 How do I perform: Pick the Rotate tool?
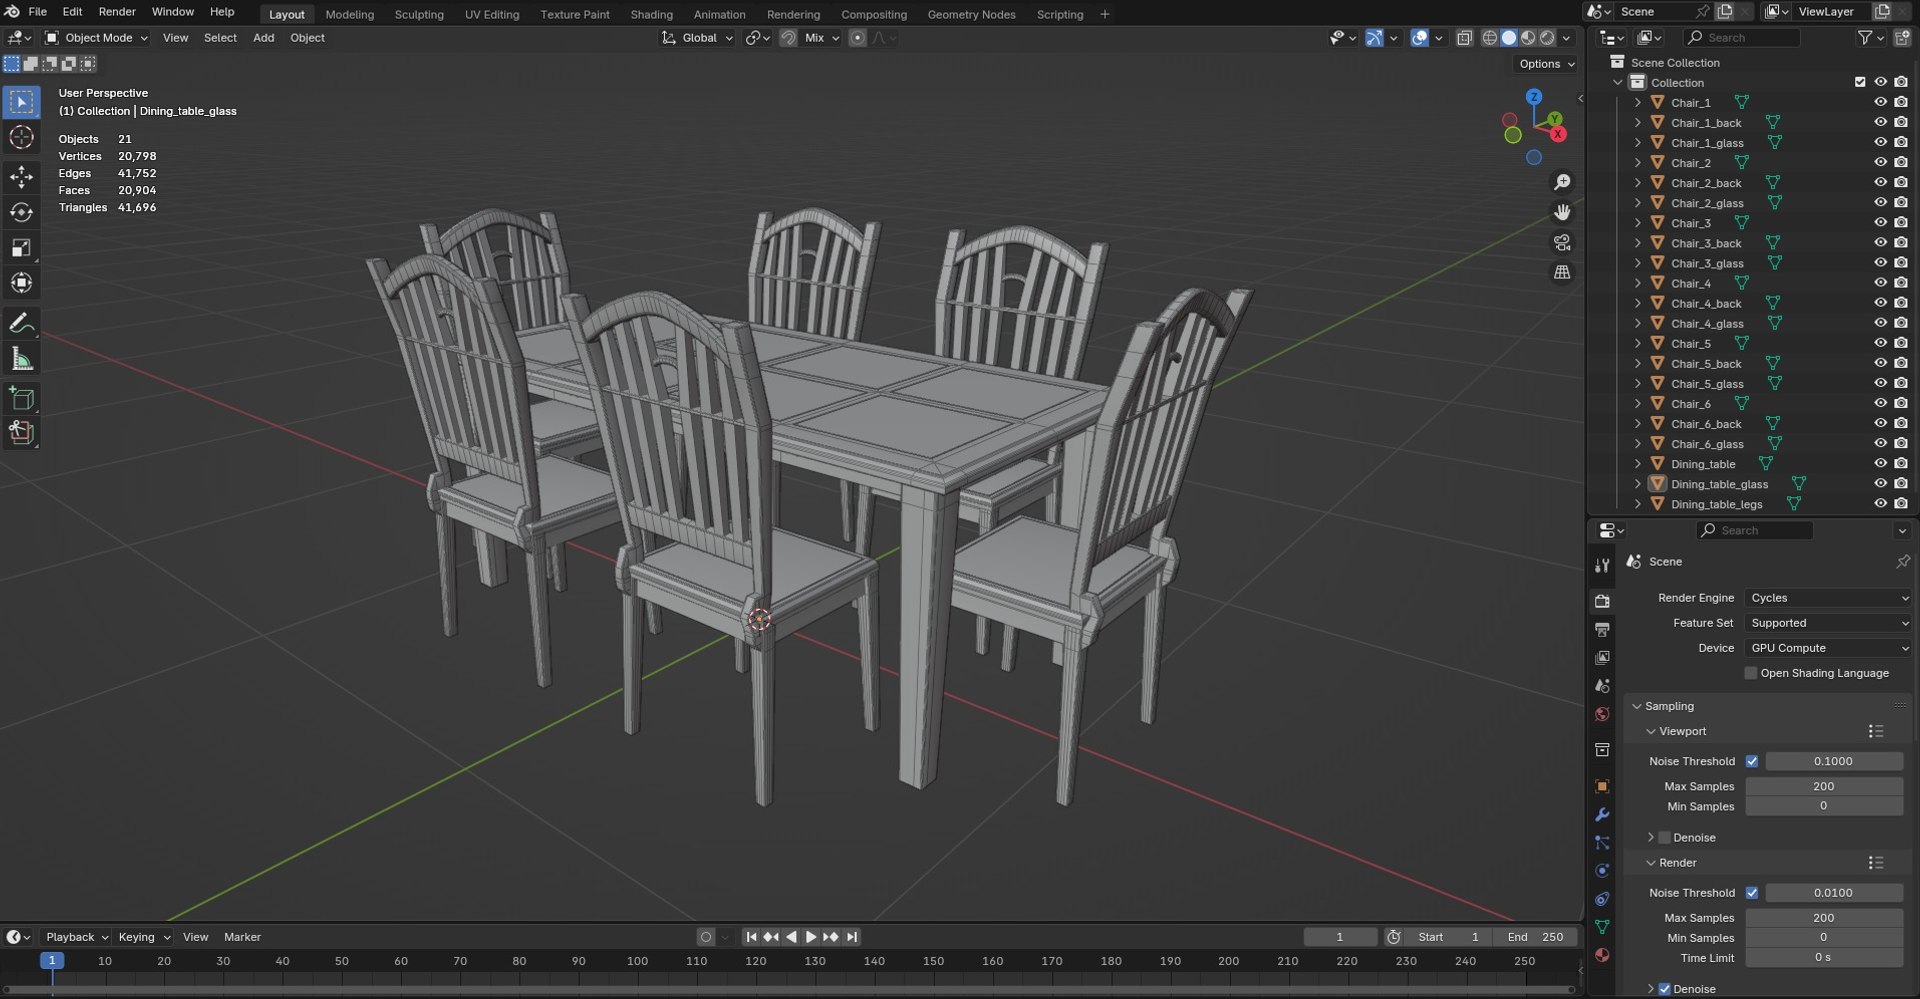[21, 212]
